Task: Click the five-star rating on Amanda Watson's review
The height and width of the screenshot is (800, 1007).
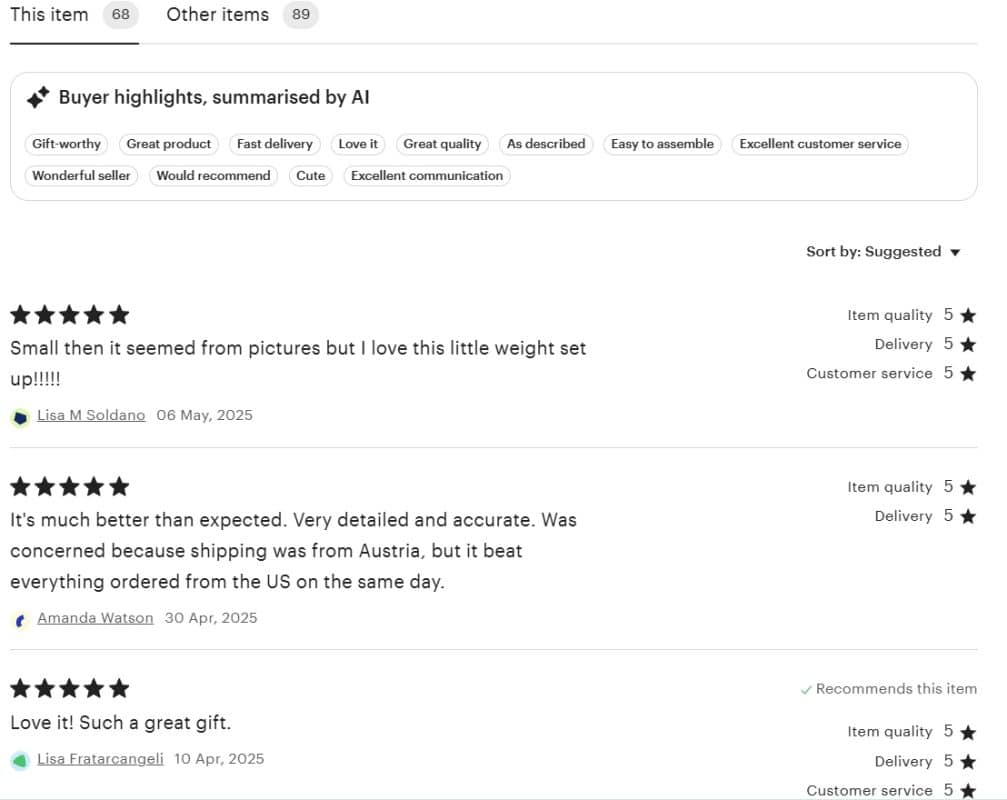Action: (x=70, y=487)
